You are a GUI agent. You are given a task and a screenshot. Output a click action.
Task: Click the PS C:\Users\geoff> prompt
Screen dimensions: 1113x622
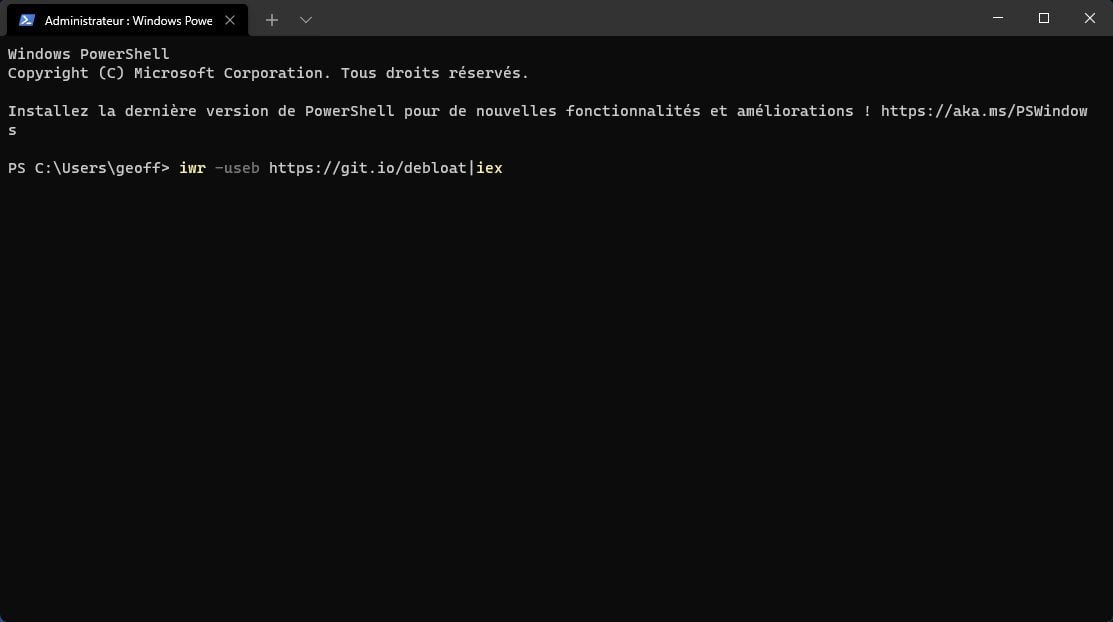(x=89, y=168)
